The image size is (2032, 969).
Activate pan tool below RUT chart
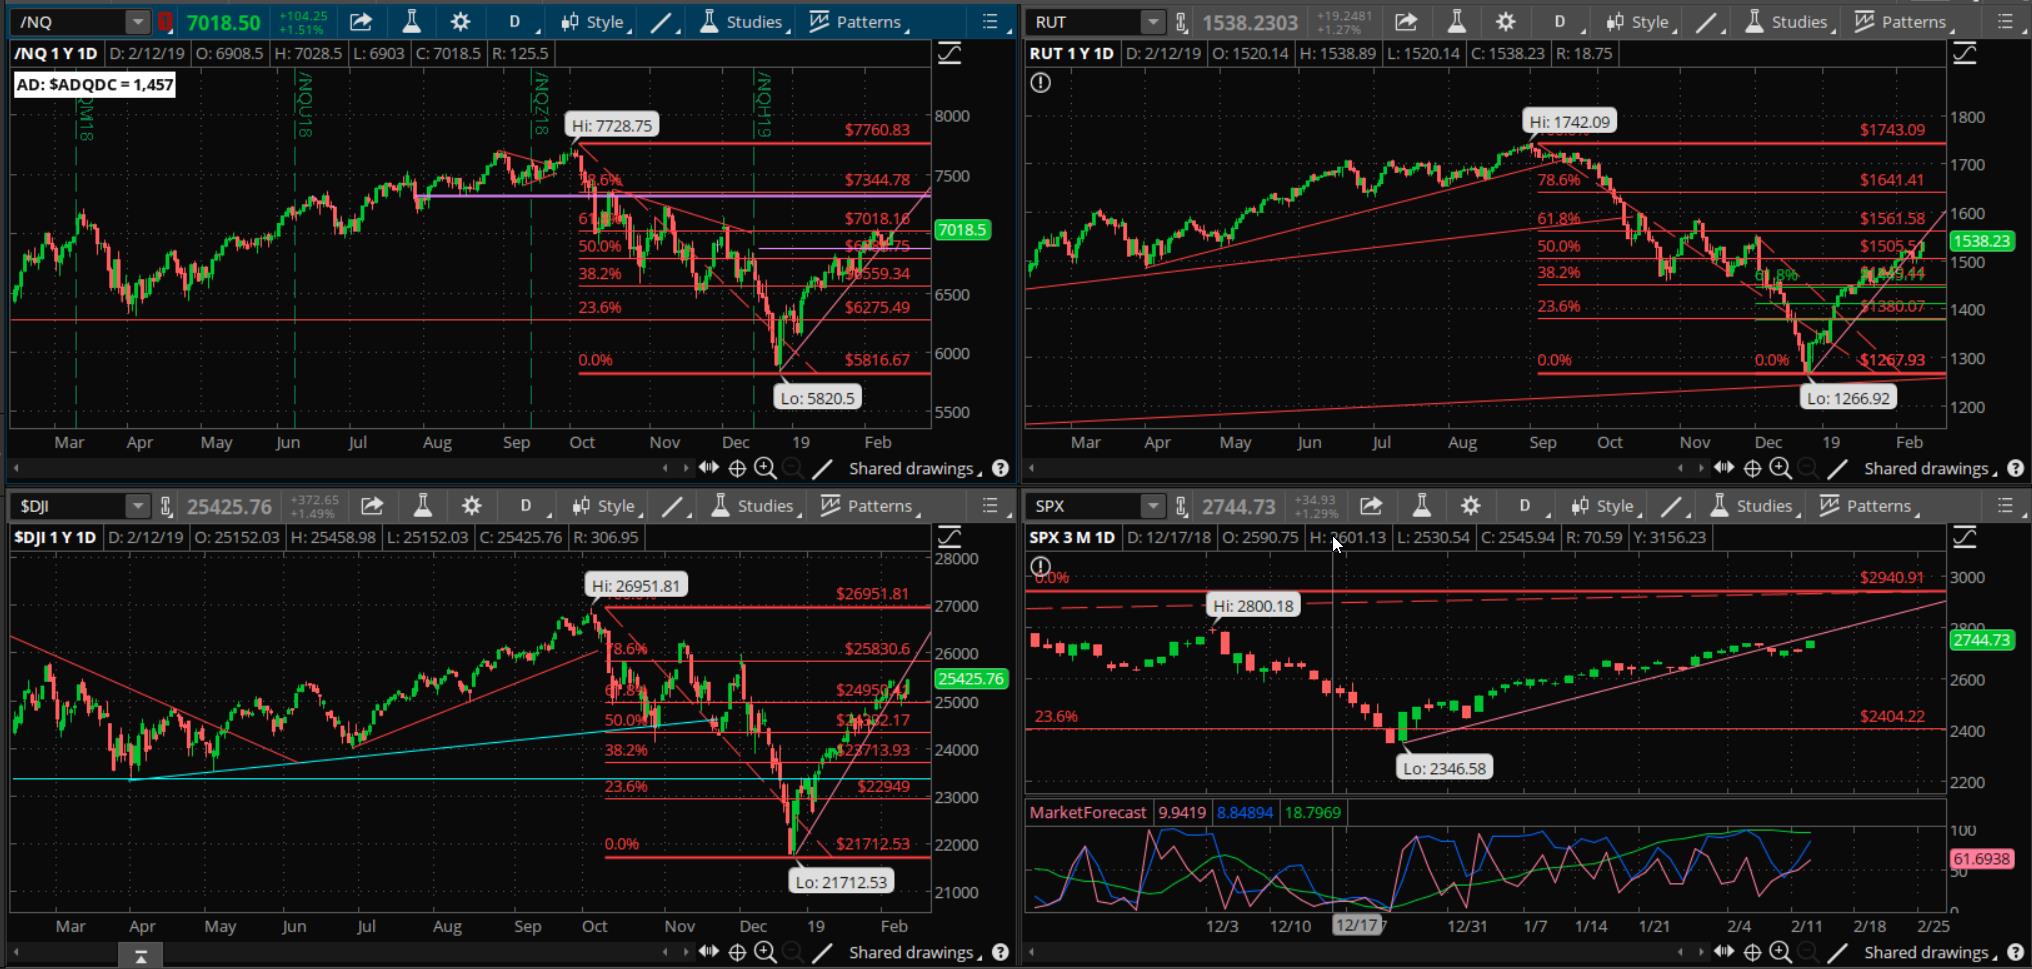(1724, 468)
